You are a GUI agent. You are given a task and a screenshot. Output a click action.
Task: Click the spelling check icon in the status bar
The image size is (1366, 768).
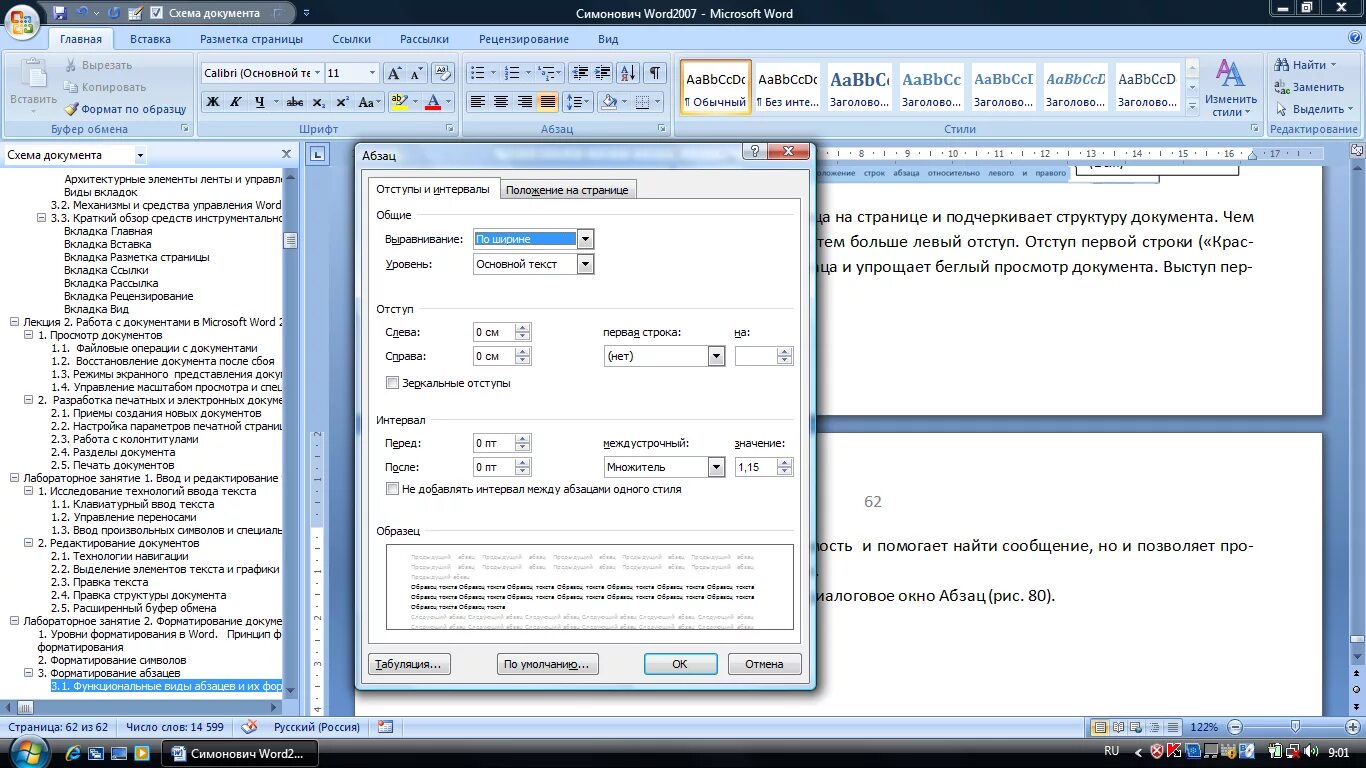249,727
